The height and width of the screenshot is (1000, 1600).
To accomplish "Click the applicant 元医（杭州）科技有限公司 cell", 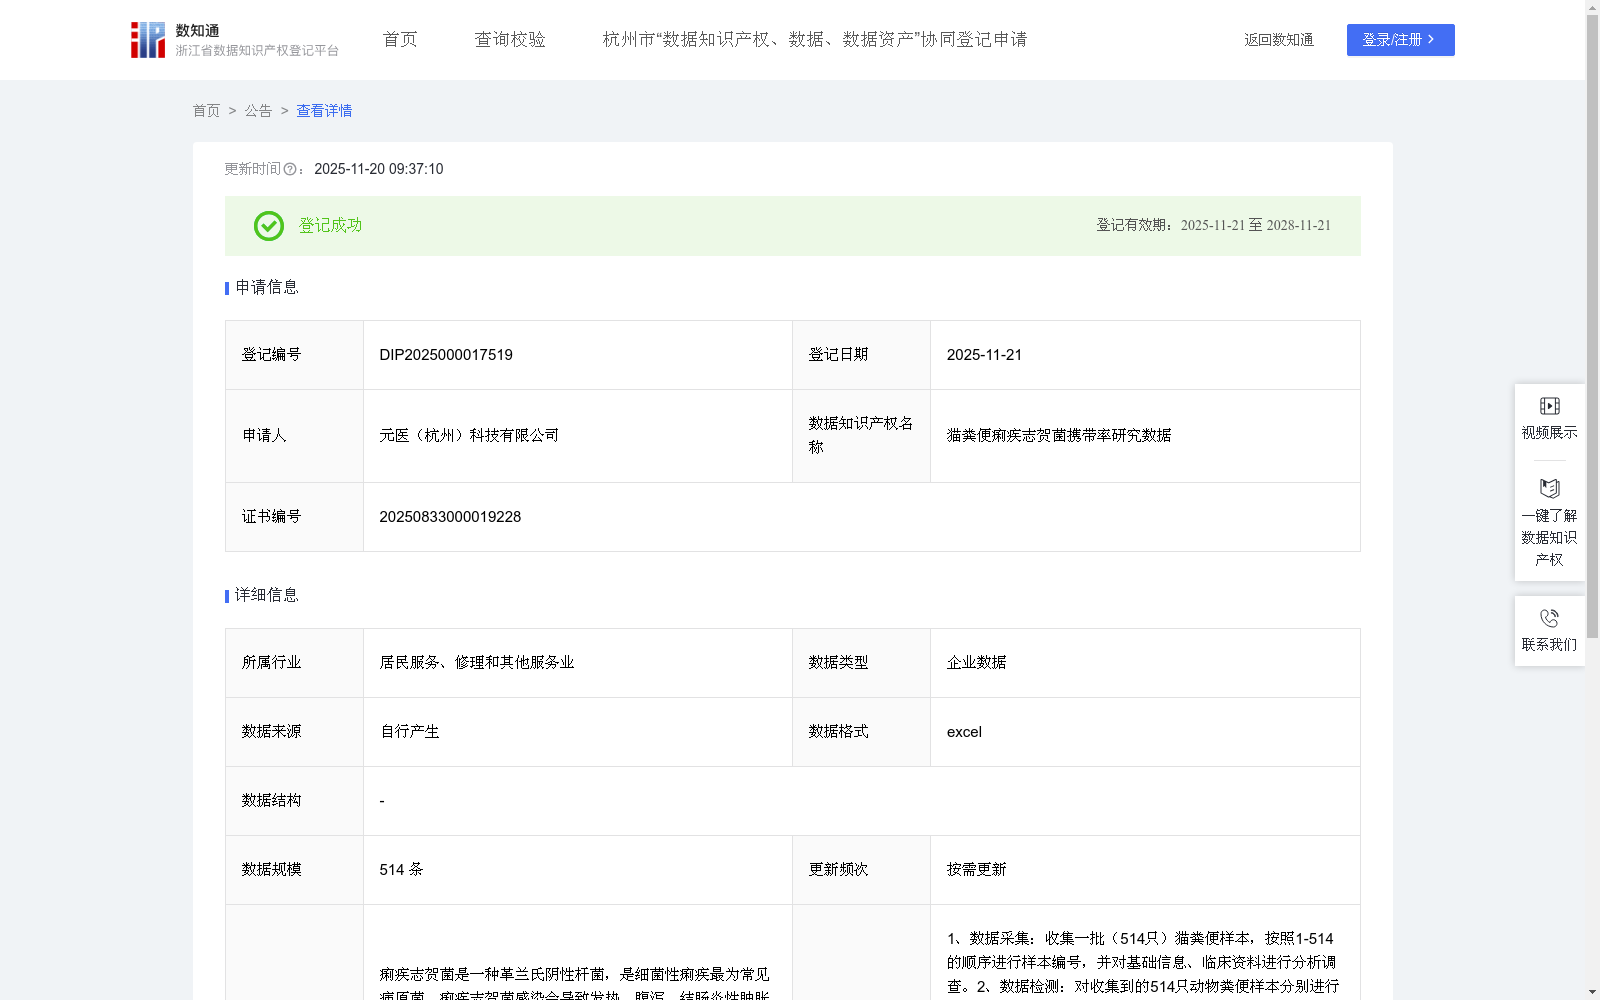I will click(x=468, y=435).
